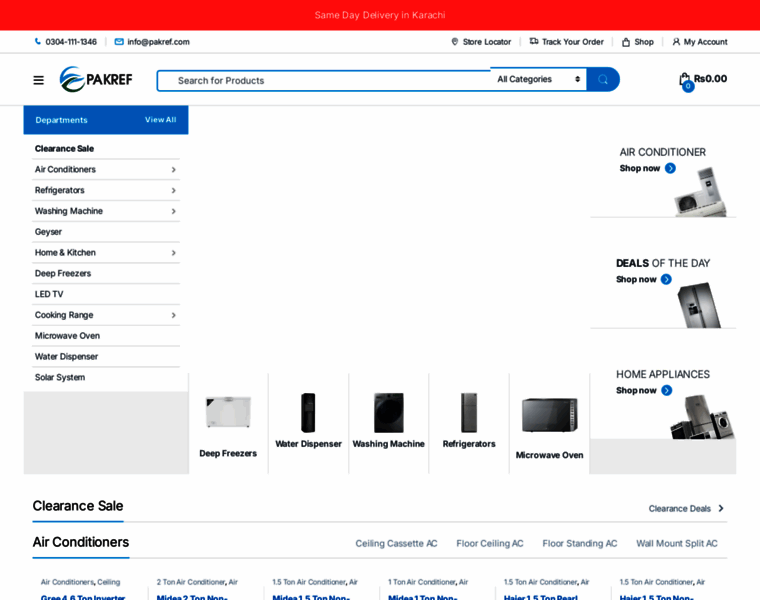Open the All Categories dropdown
Screen dimensions: 760x600
[538, 79]
